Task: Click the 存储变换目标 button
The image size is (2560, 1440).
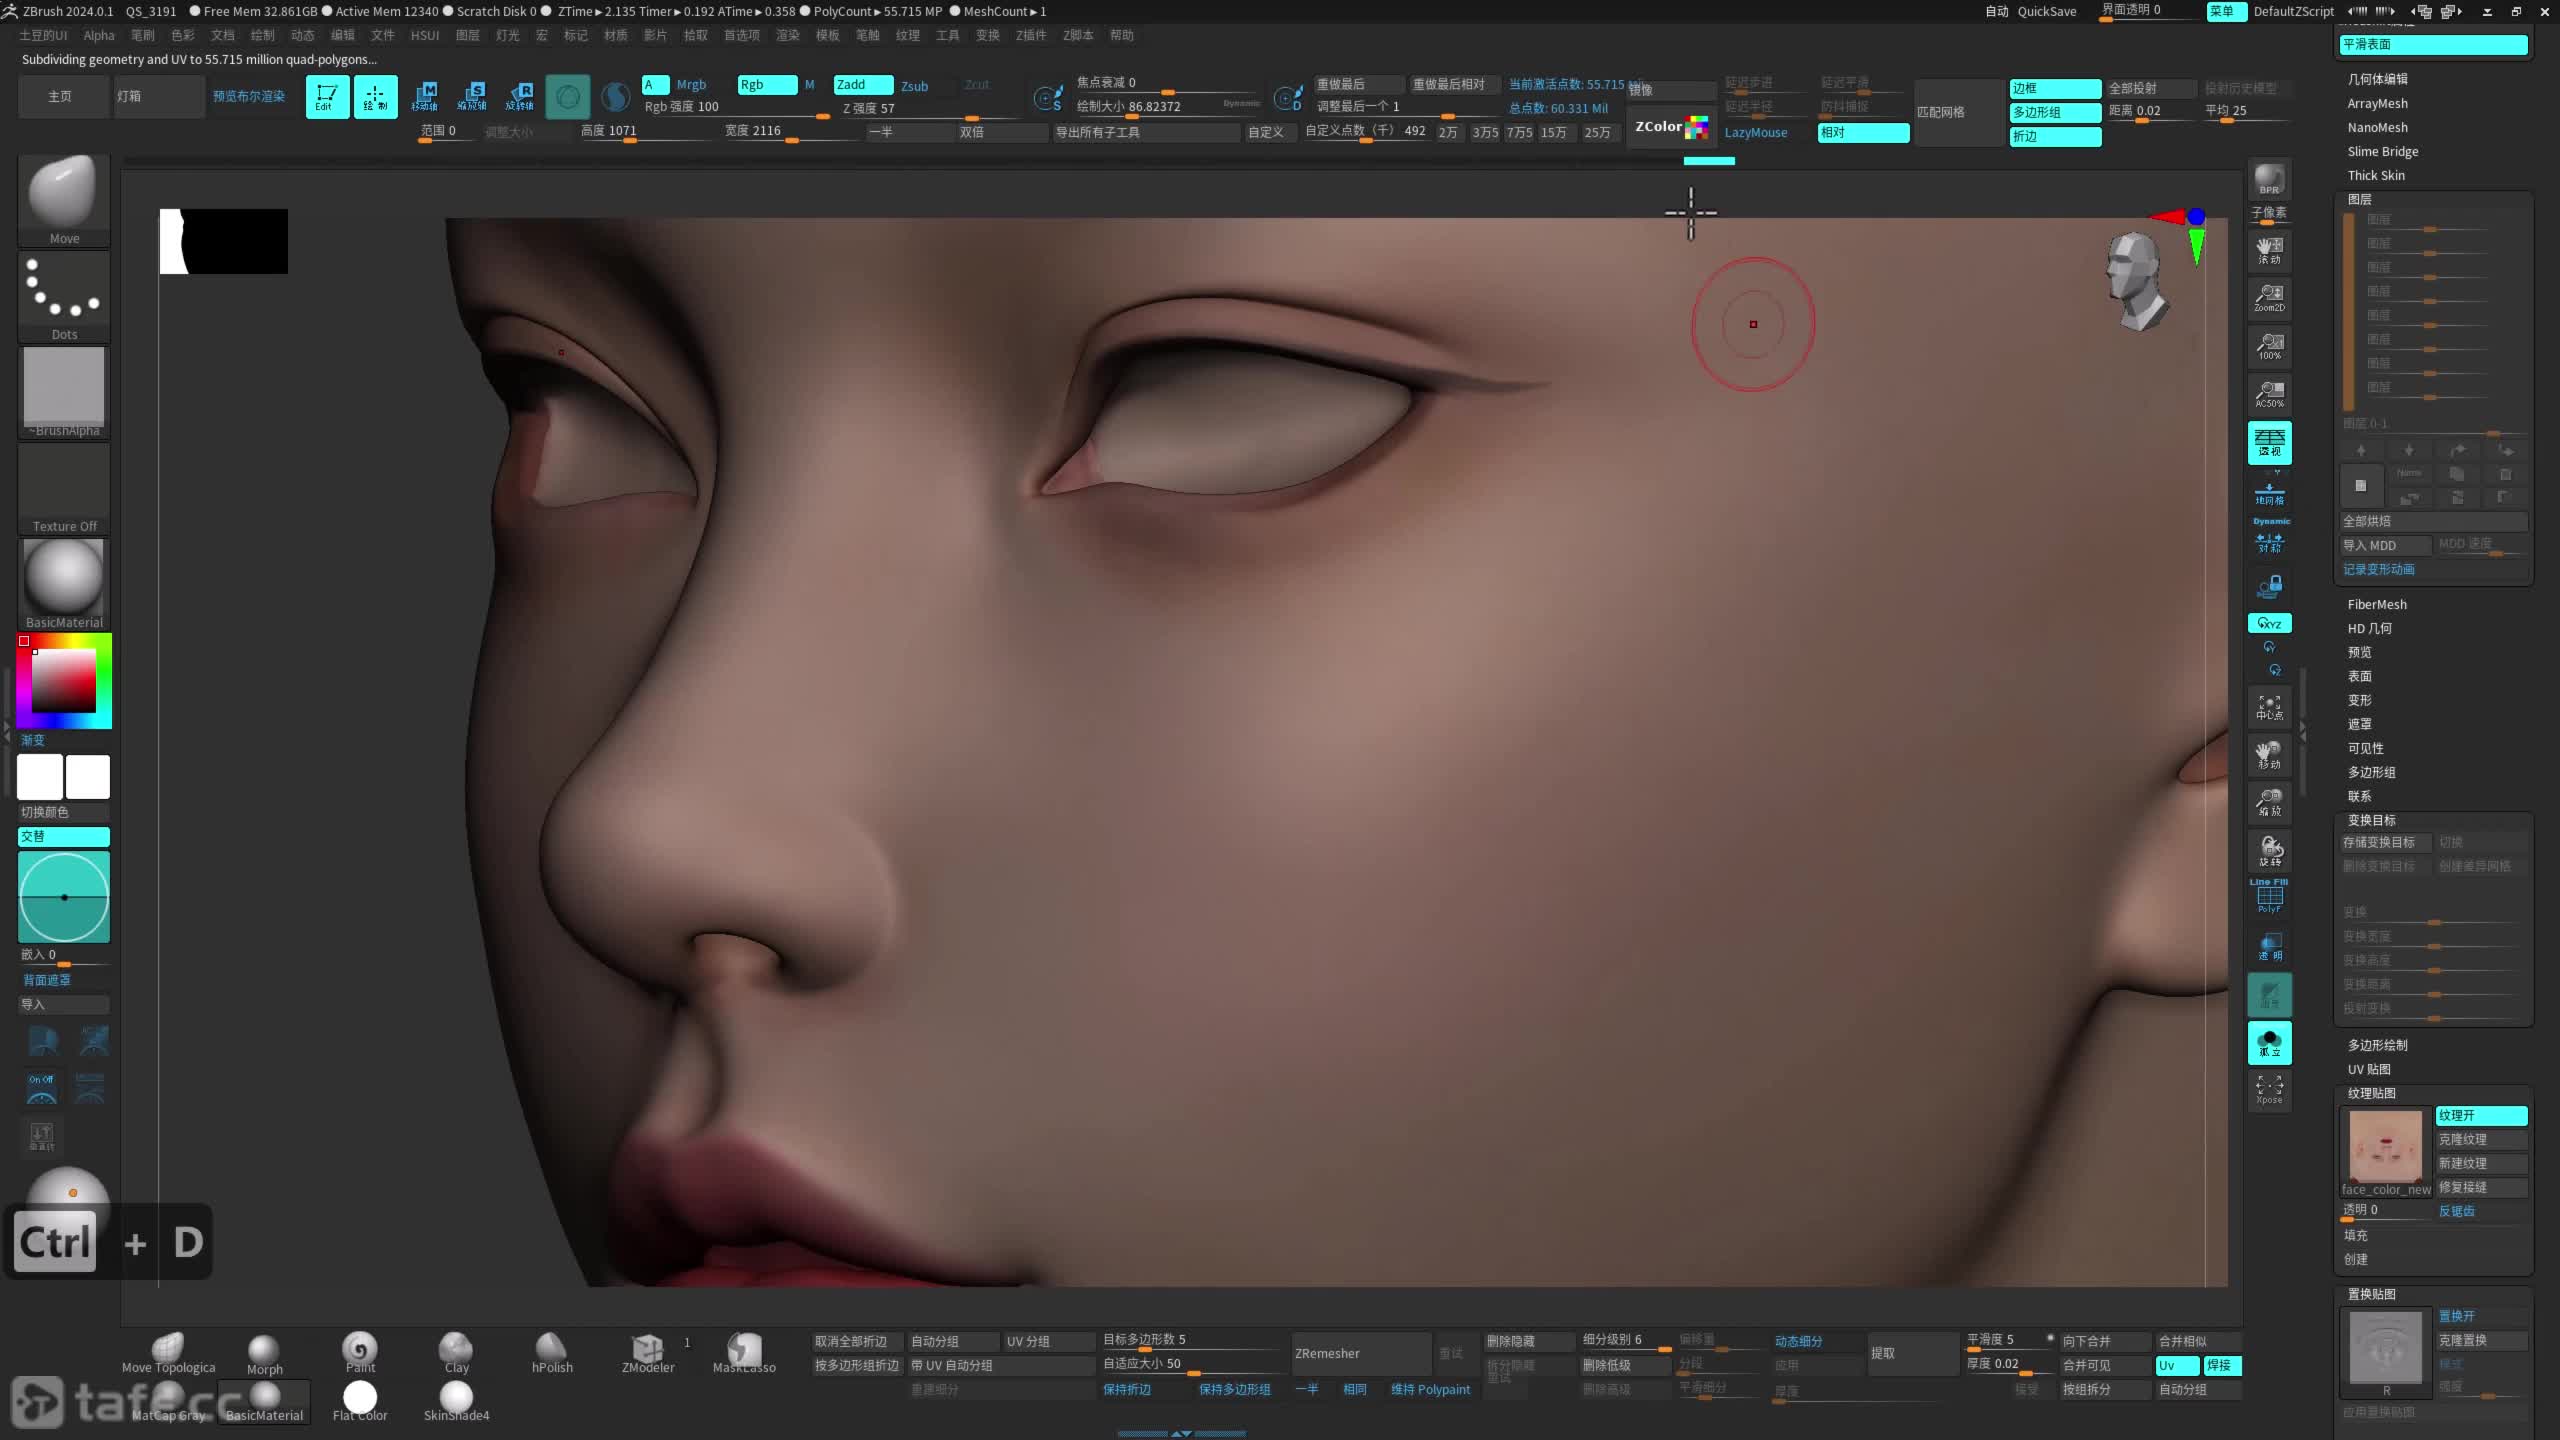Action: point(2385,842)
